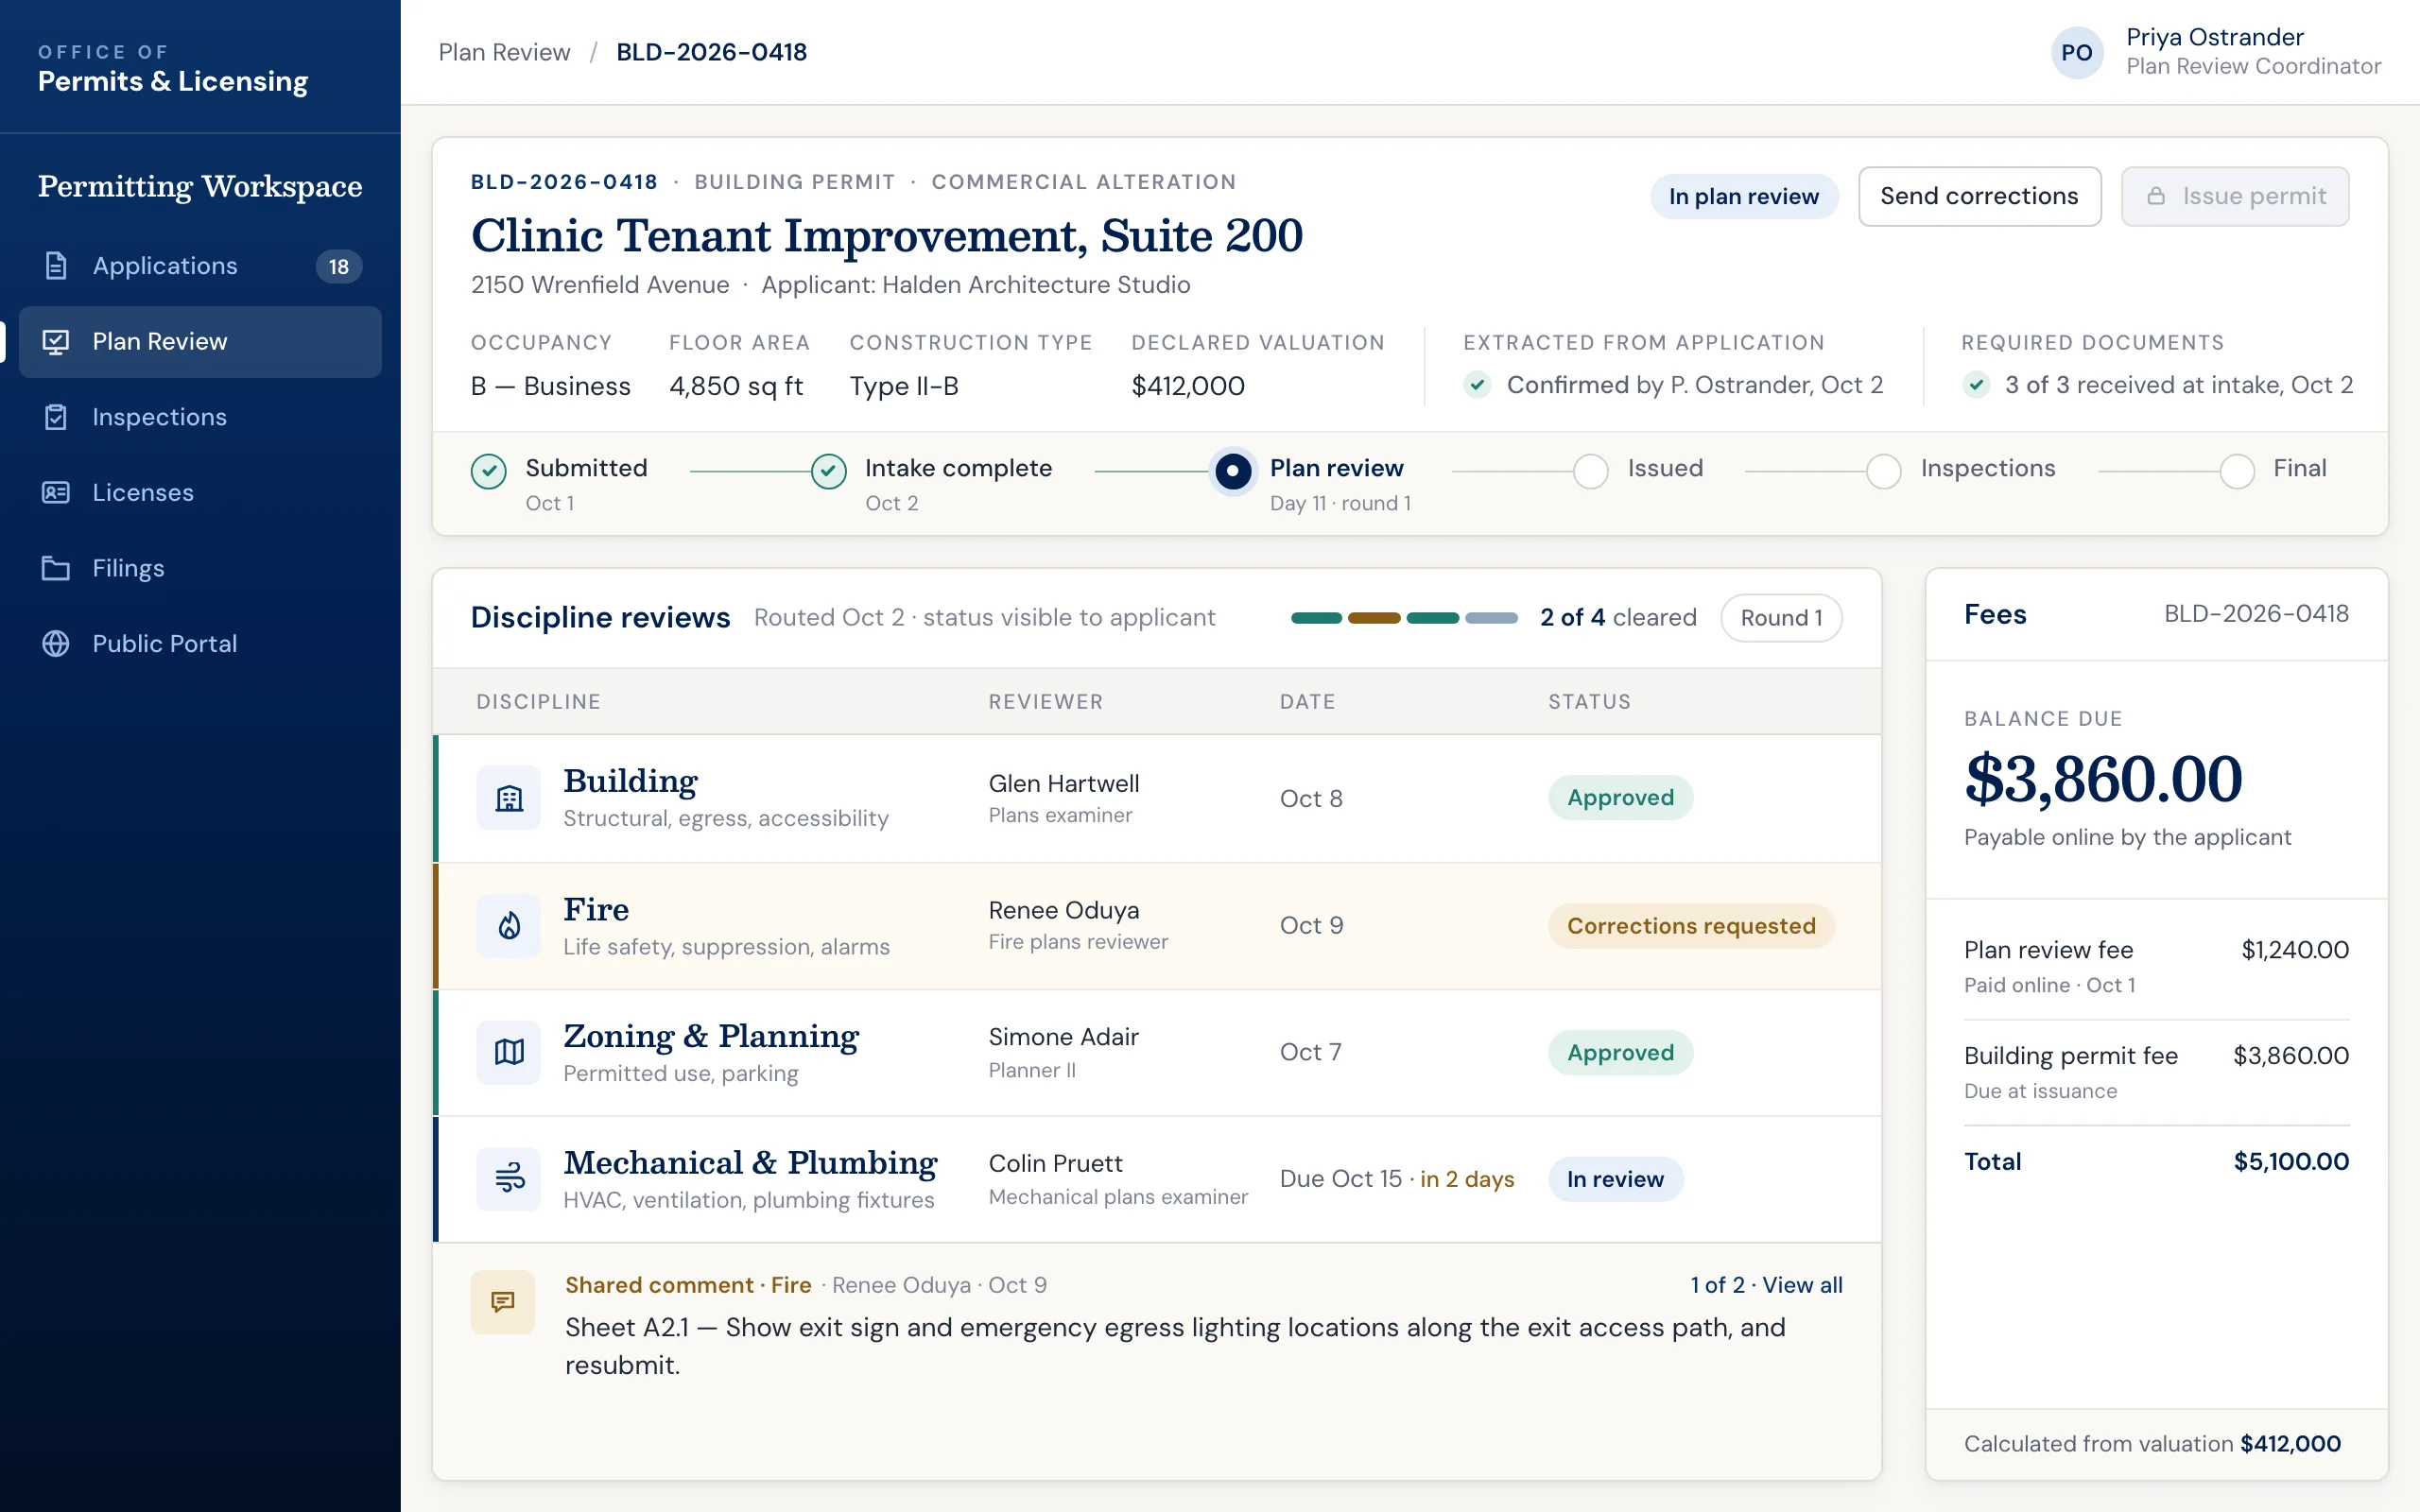Click the BLD-2026-0418 breadcrumb
Viewport: 2420px width, 1512px height.
711,52
